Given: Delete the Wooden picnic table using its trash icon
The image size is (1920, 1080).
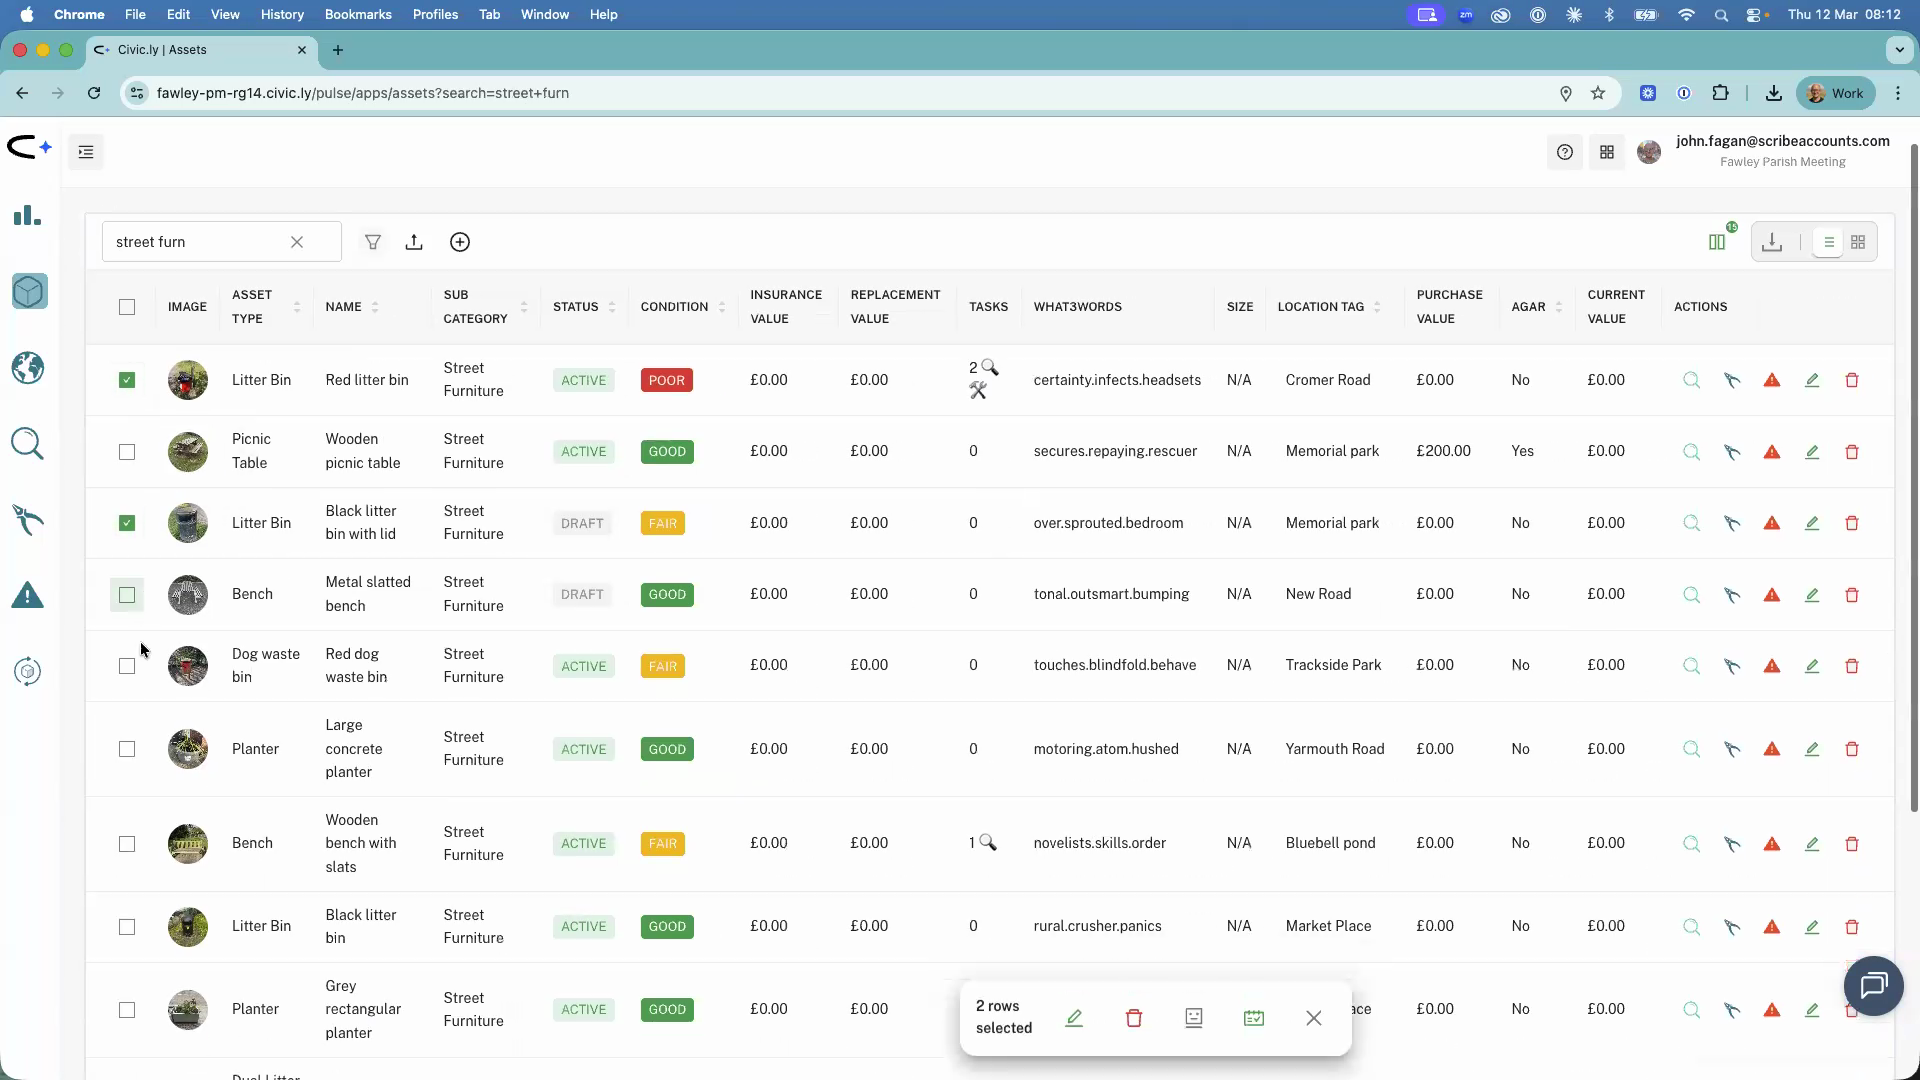Looking at the screenshot, I should coord(1852,452).
